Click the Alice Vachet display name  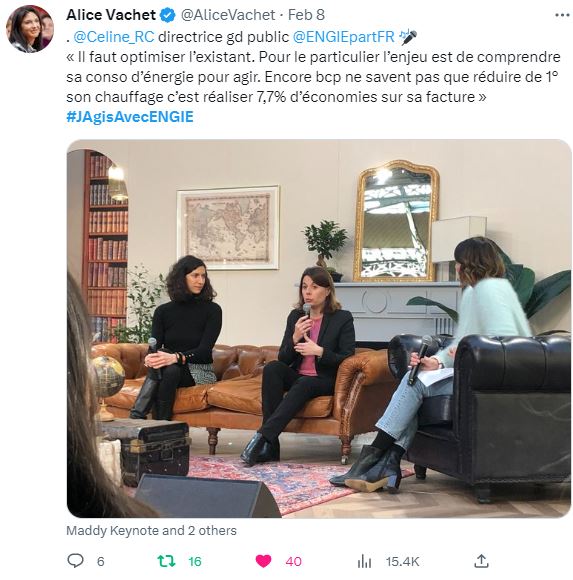(x=111, y=15)
